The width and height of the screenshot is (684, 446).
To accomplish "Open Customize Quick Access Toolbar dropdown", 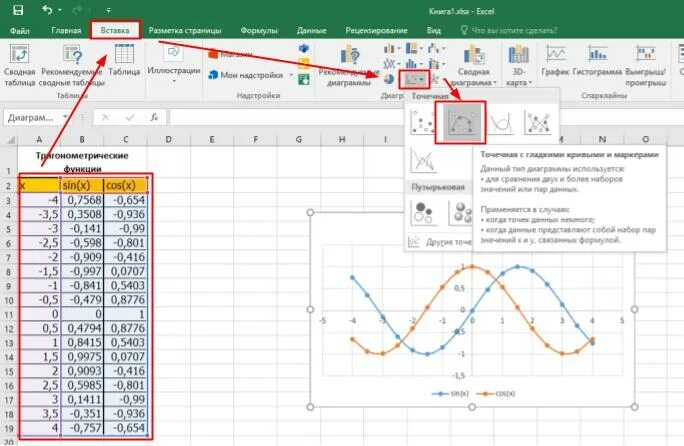I will coord(108,10).
